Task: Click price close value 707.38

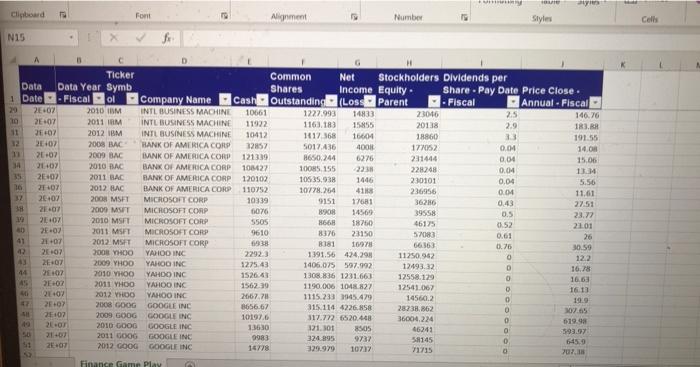Action: point(573,352)
